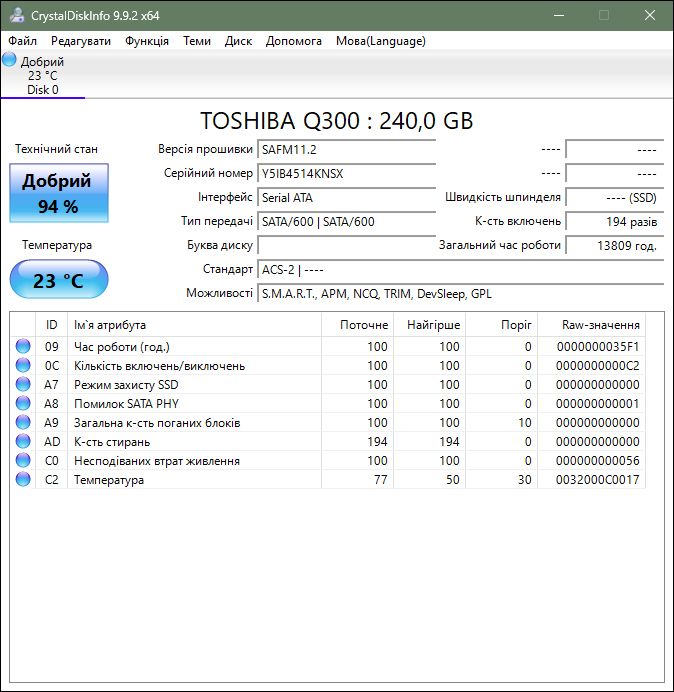Screen dimensions: 674x692
Task: Open the Файл menu
Action: 23,41
